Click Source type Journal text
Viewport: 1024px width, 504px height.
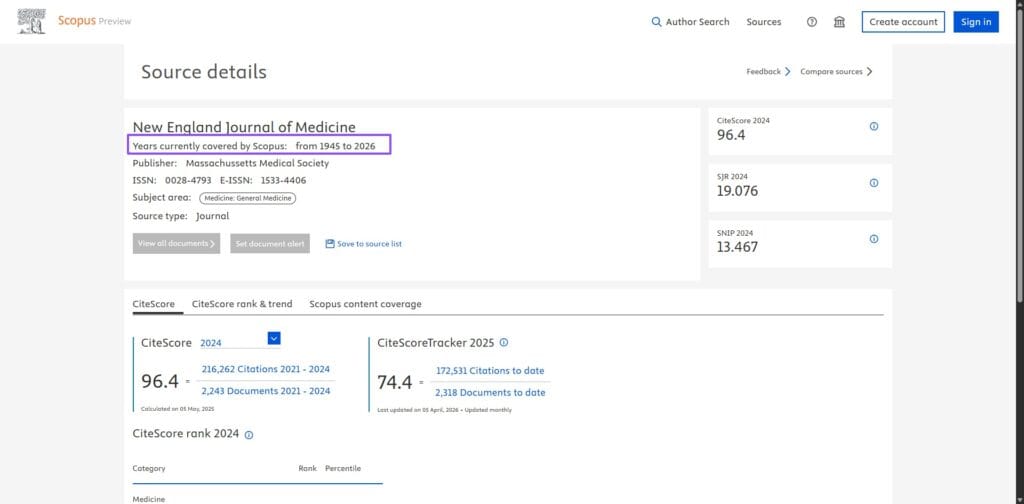pos(213,215)
